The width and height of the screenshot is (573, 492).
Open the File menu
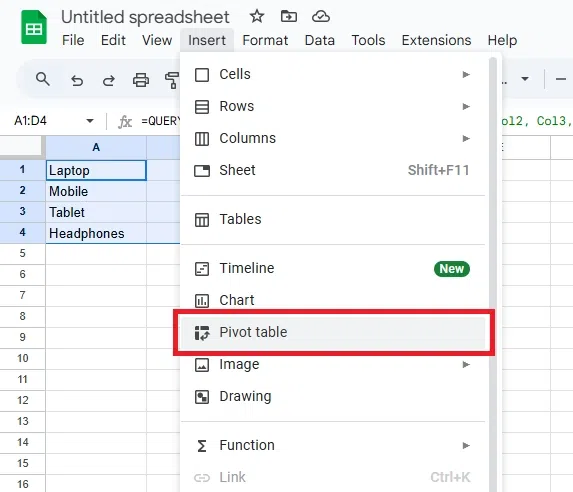point(73,40)
